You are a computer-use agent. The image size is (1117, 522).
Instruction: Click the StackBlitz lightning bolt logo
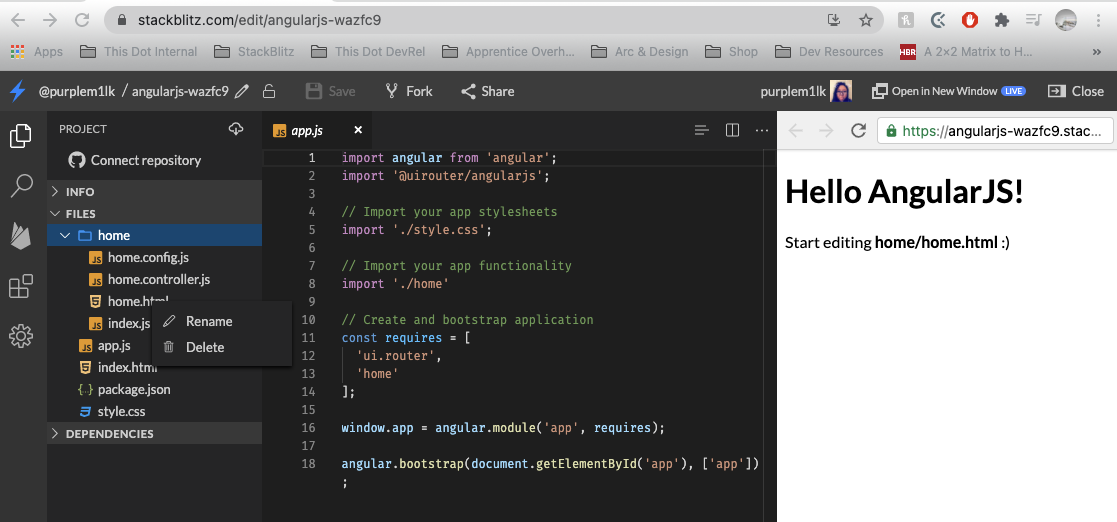(17, 91)
